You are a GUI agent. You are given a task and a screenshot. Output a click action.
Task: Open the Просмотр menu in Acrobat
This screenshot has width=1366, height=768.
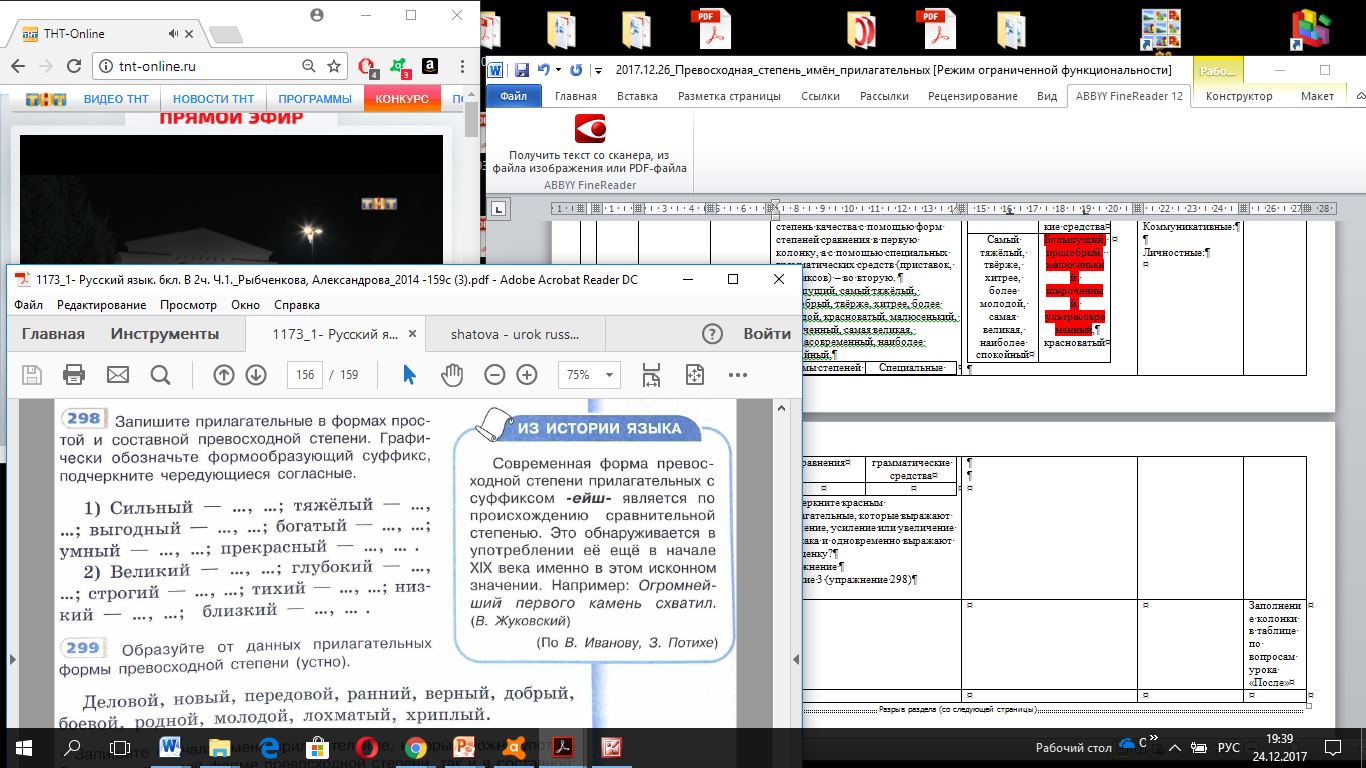(189, 305)
